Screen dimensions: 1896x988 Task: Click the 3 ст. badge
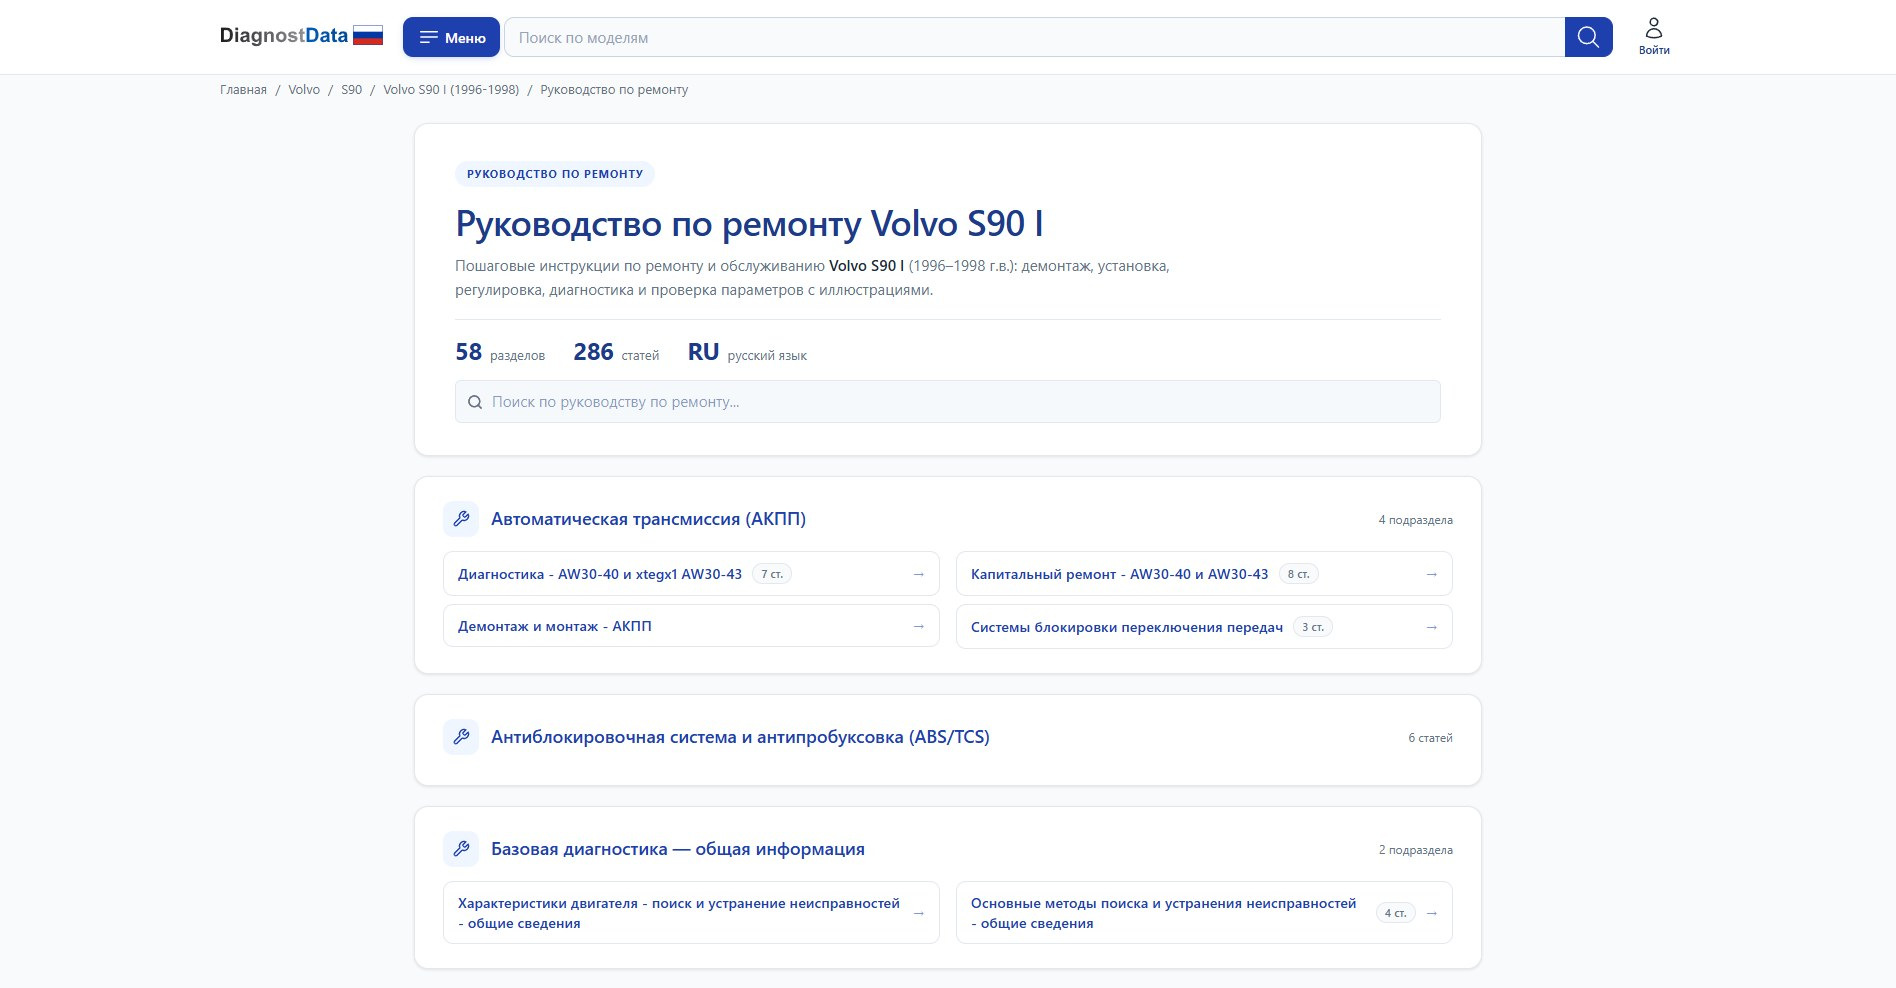1313,627
